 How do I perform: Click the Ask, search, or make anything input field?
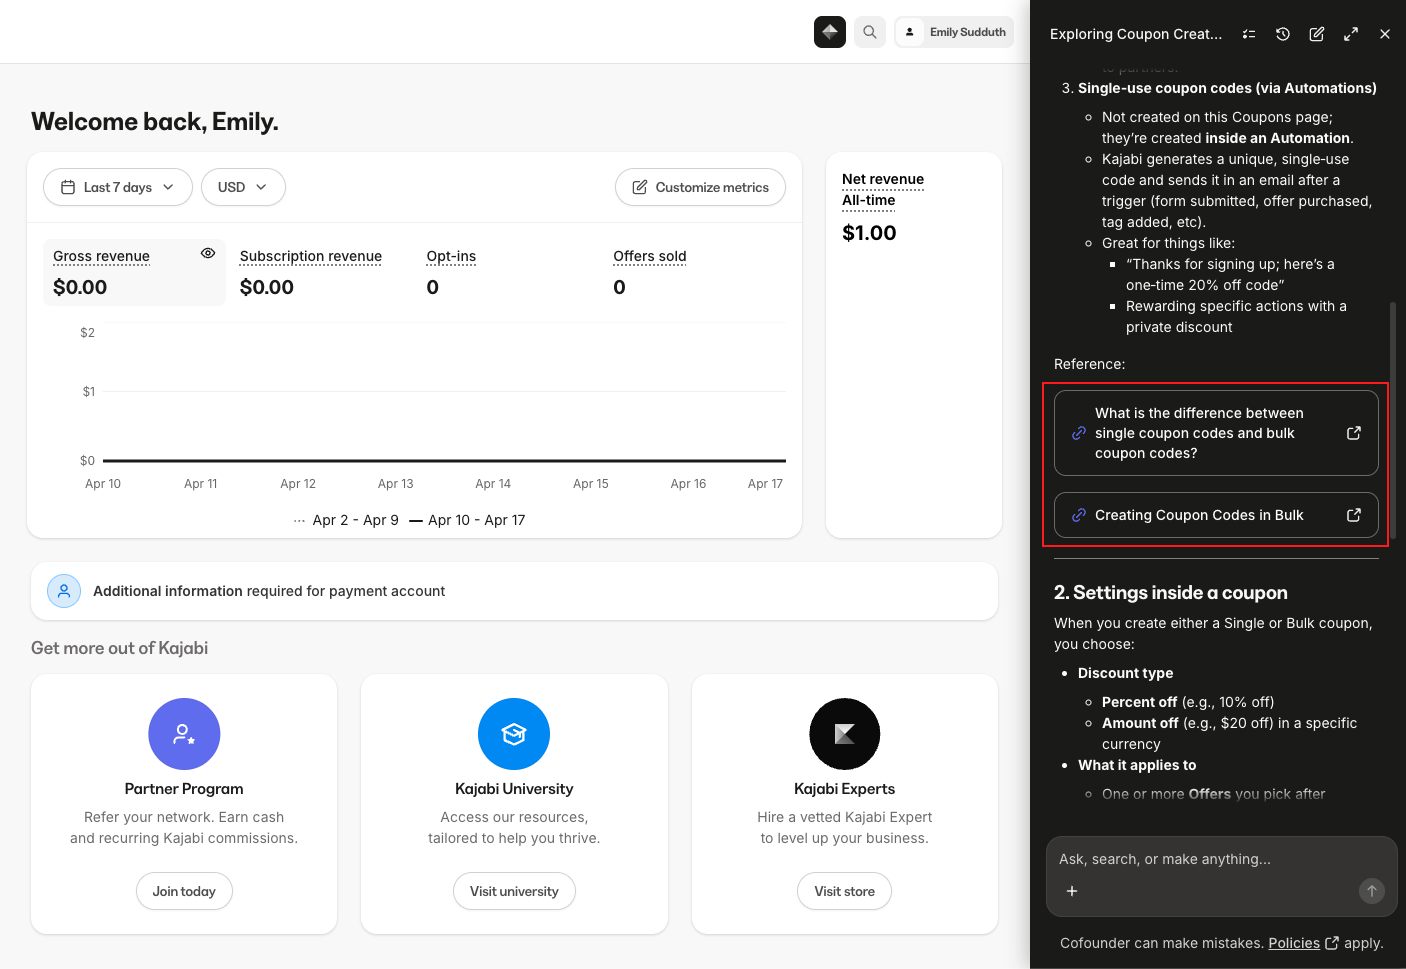point(1200,859)
